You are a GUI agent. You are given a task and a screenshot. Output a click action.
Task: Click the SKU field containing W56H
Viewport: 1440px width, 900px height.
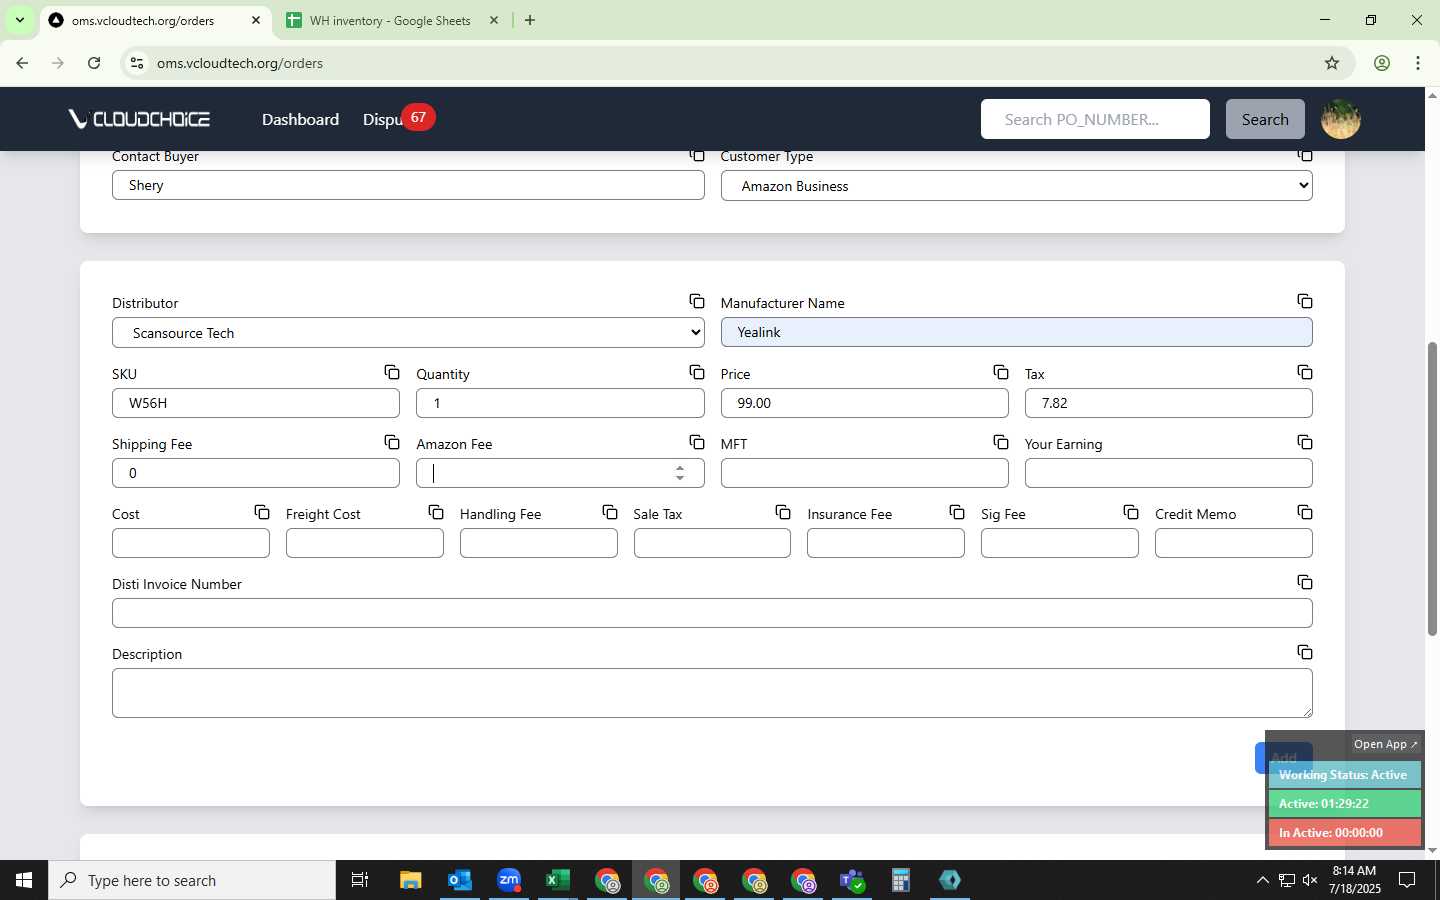[256, 403]
